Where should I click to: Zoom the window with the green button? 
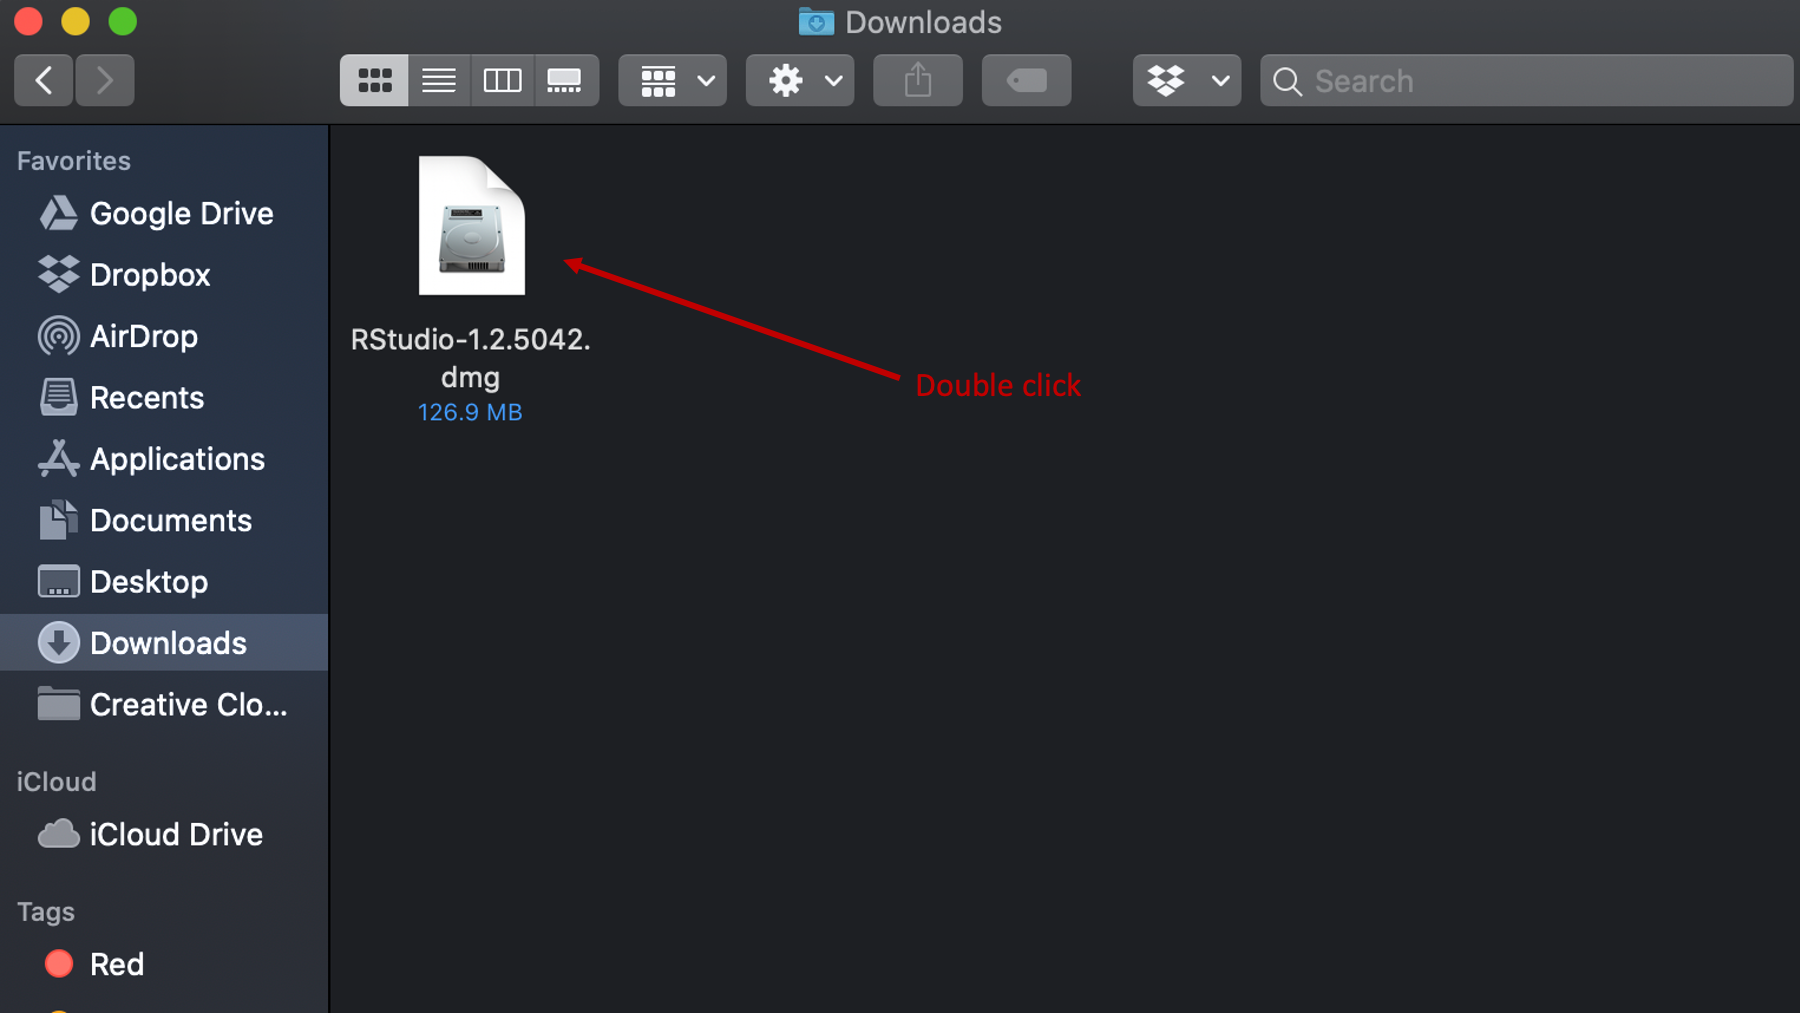(x=122, y=21)
